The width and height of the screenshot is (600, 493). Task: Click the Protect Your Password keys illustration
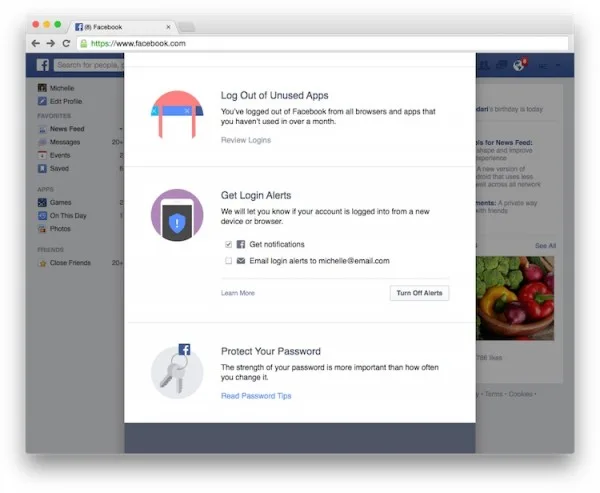(x=177, y=371)
